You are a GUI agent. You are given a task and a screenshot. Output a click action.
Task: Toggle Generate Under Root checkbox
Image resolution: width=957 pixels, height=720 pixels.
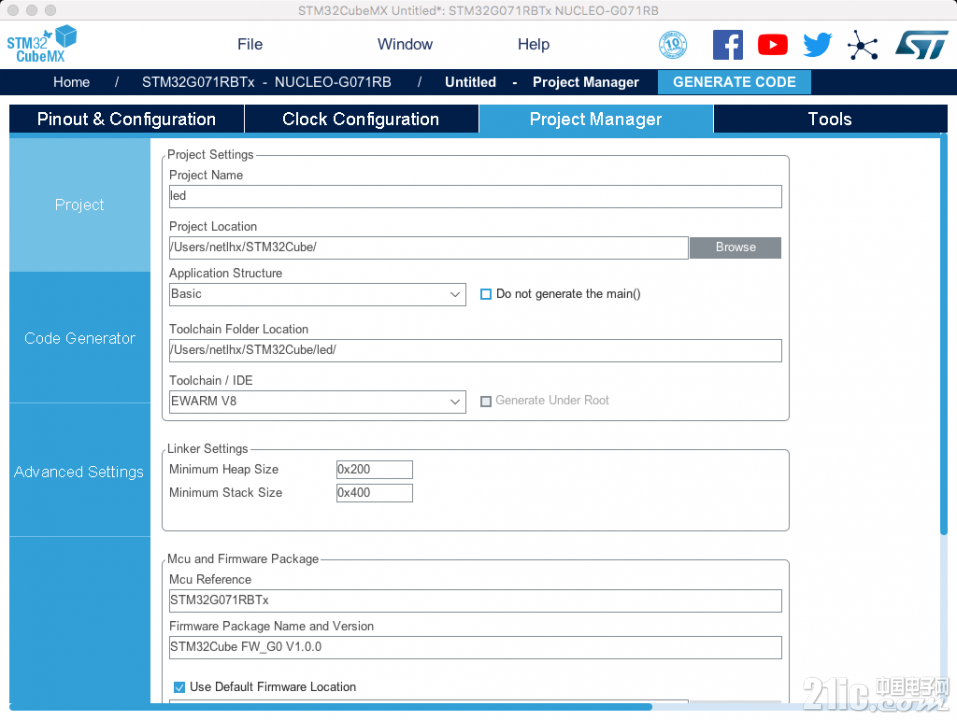point(486,401)
